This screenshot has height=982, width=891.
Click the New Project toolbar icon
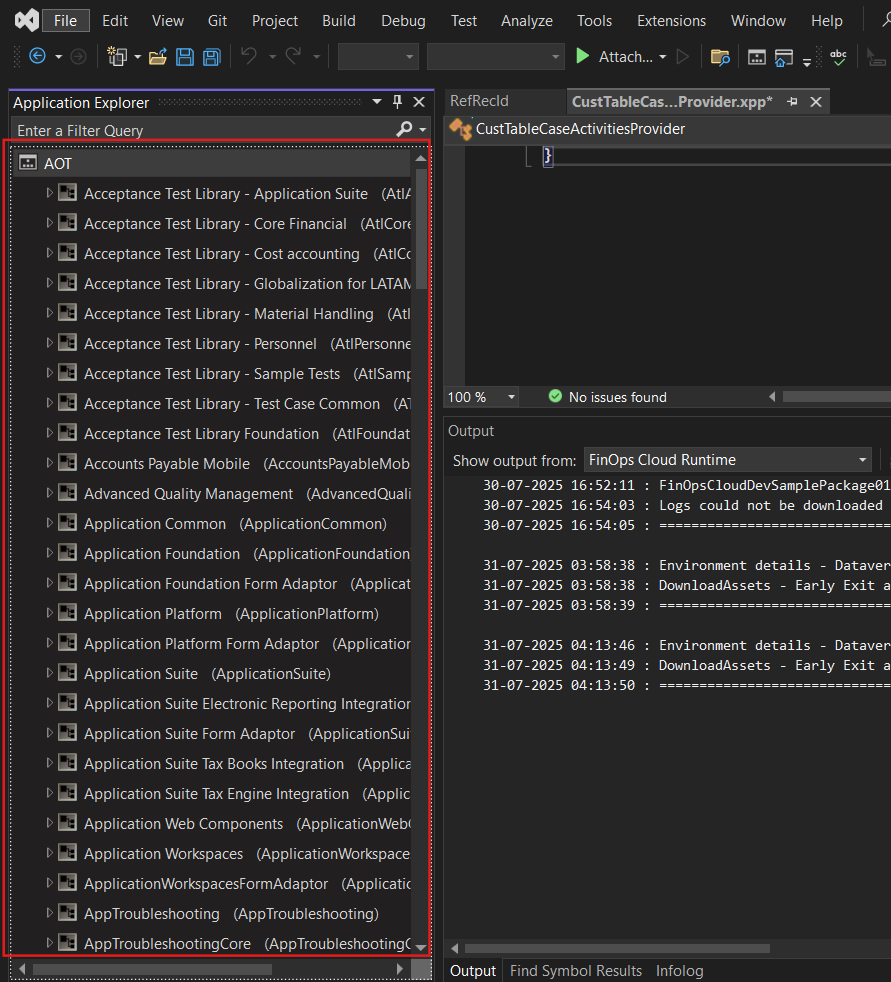point(117,57)
